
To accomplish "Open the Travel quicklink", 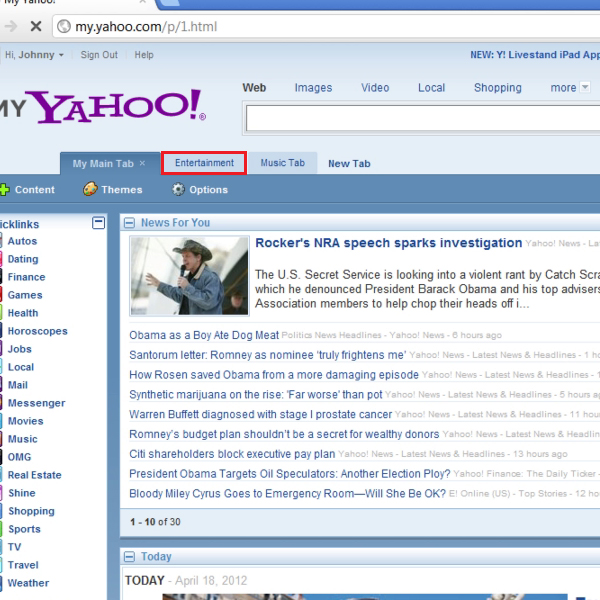I will coord(23,565).
